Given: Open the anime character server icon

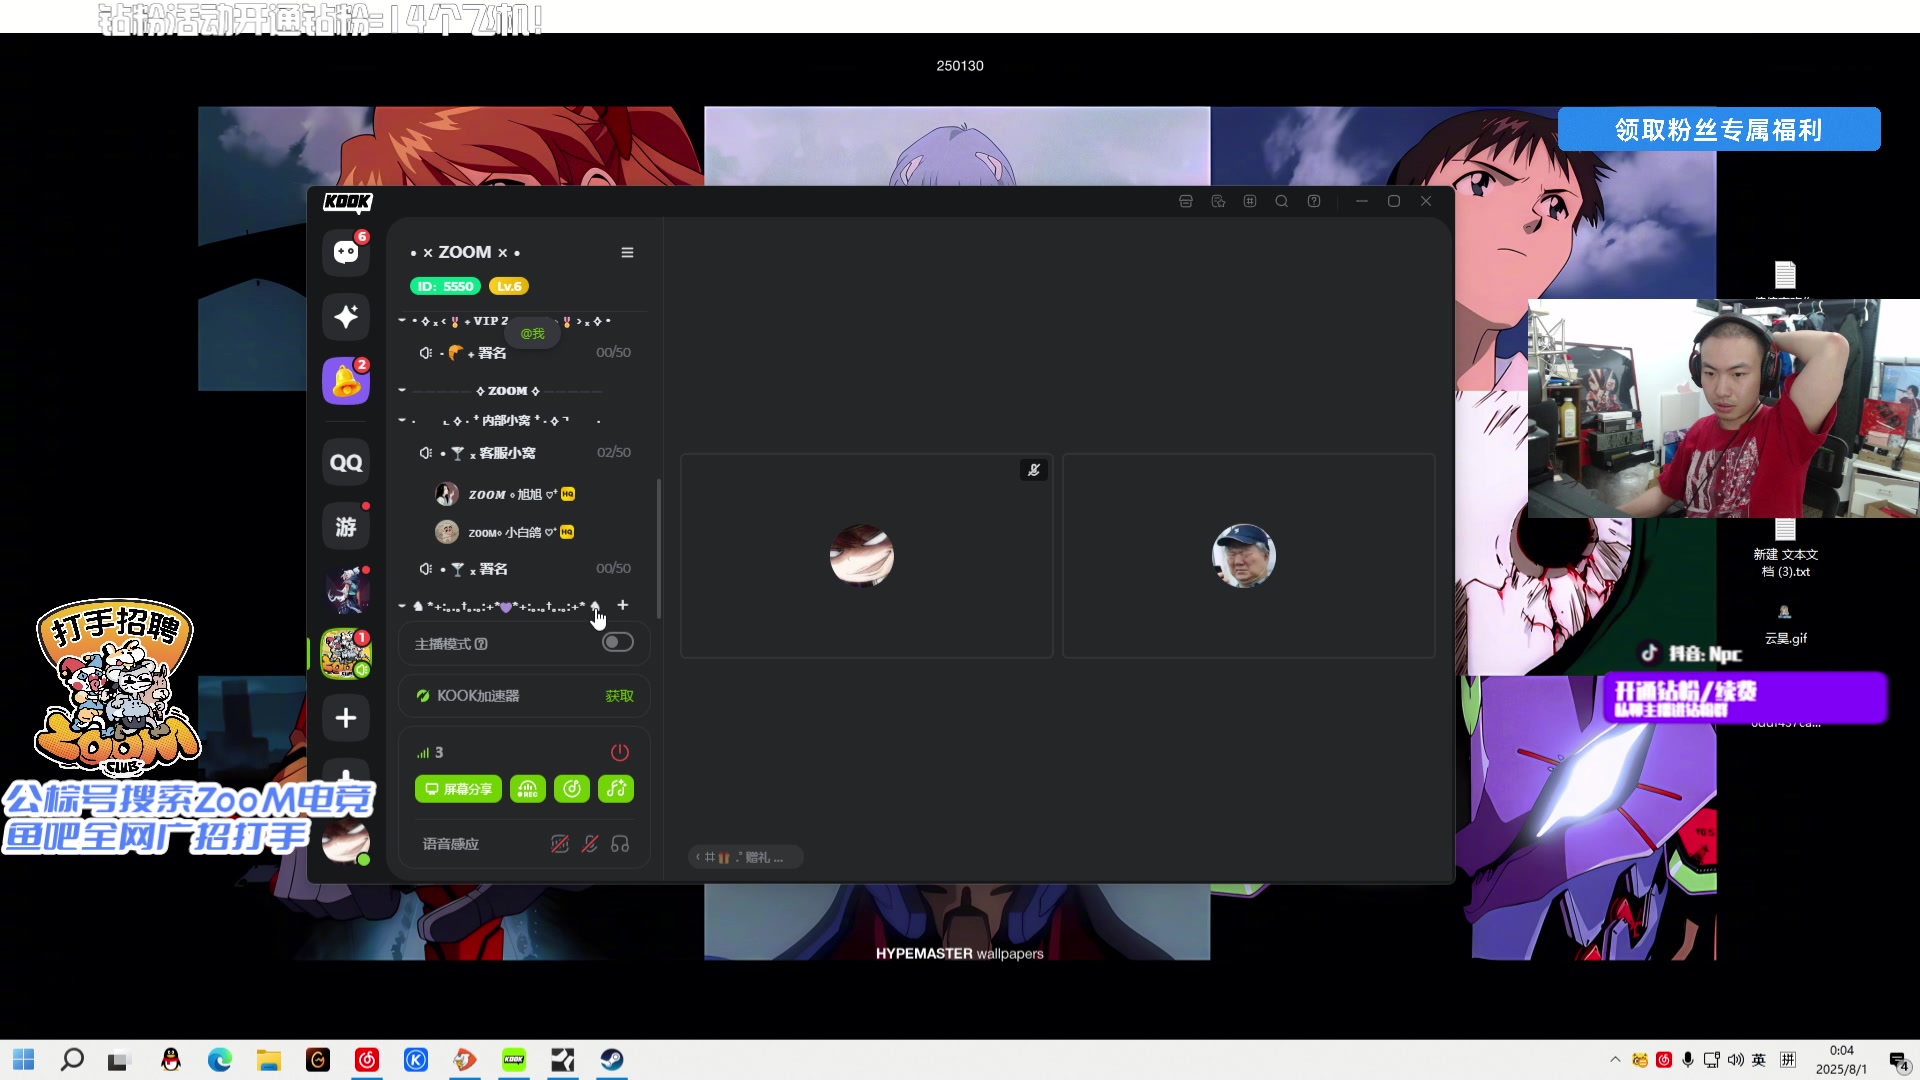Looking at the screenshot, I should click(346, 591).
